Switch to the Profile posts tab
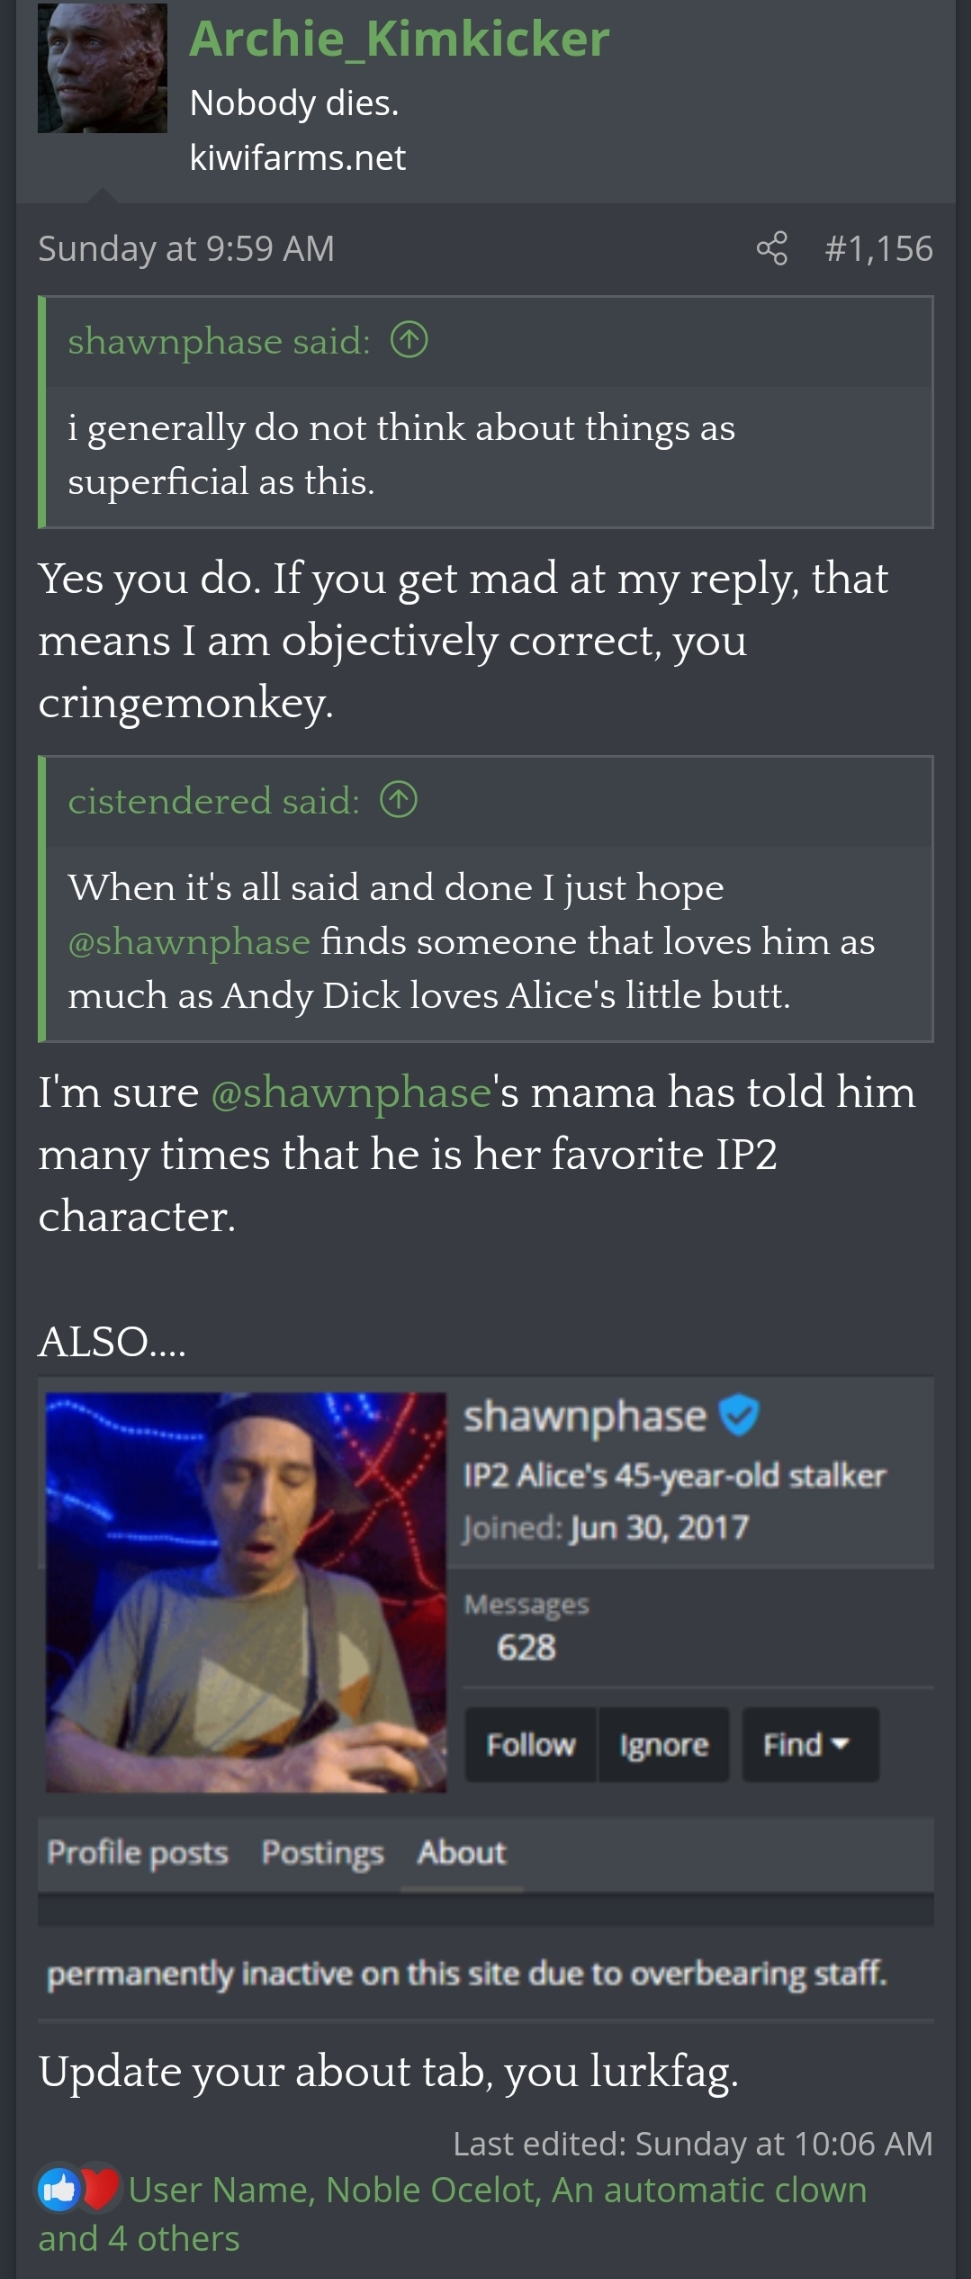 coord(138,1853)
